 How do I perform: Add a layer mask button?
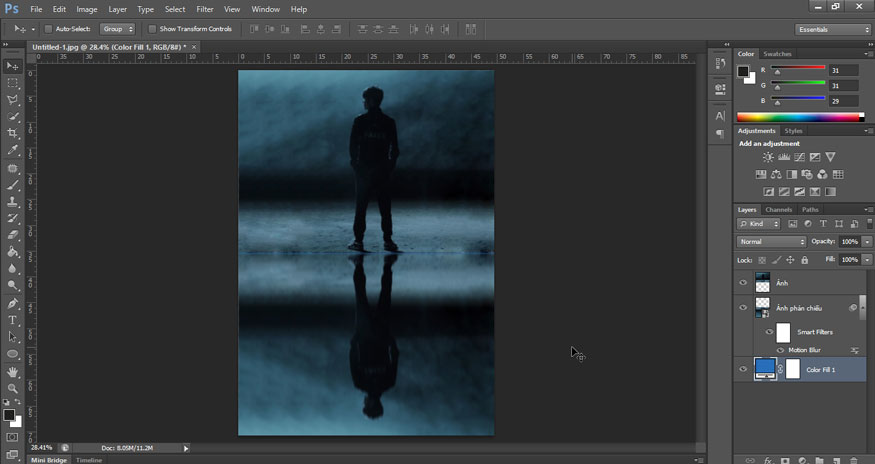(x=785, y=461)
